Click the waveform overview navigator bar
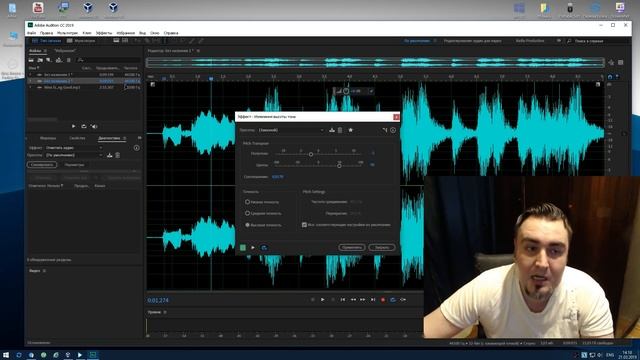Image resolution: width=640 pixels, height=360 pixels. click(375, 62)
